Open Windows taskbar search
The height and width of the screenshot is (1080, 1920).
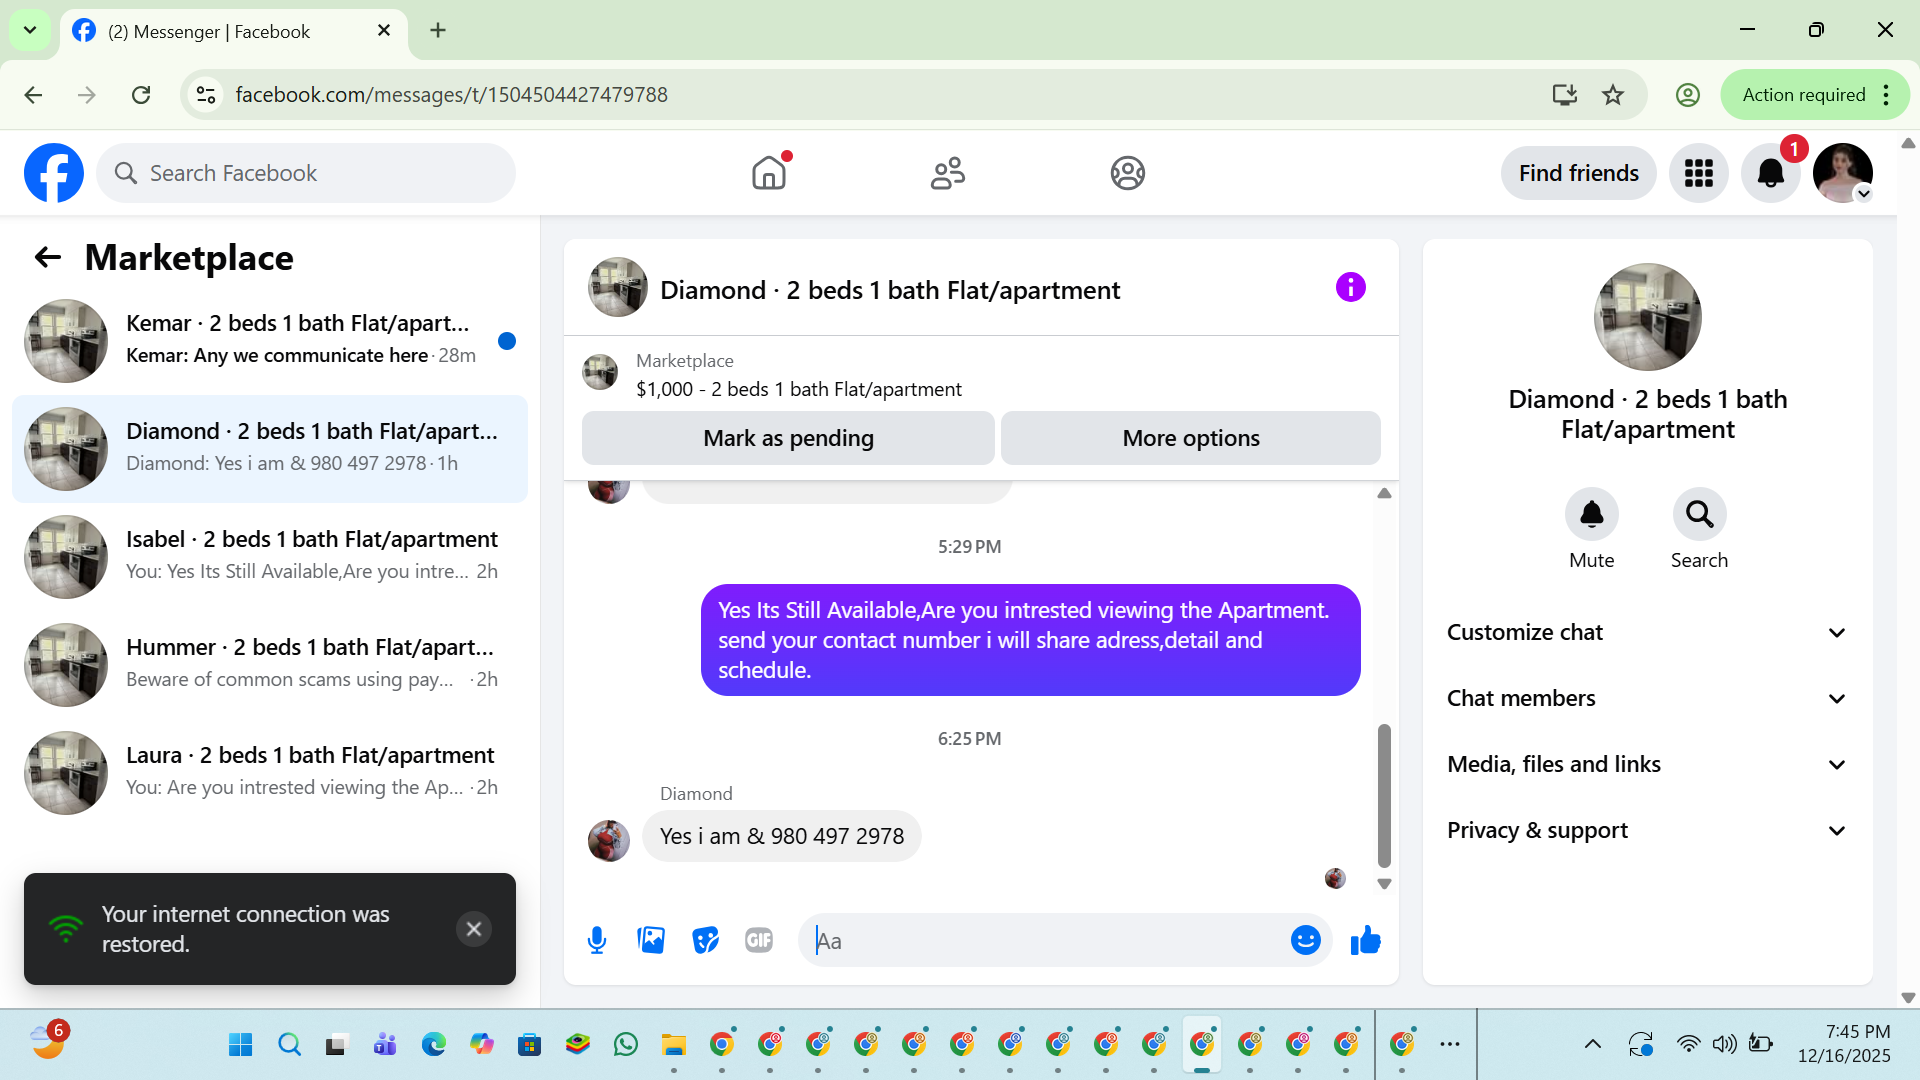290,1044
